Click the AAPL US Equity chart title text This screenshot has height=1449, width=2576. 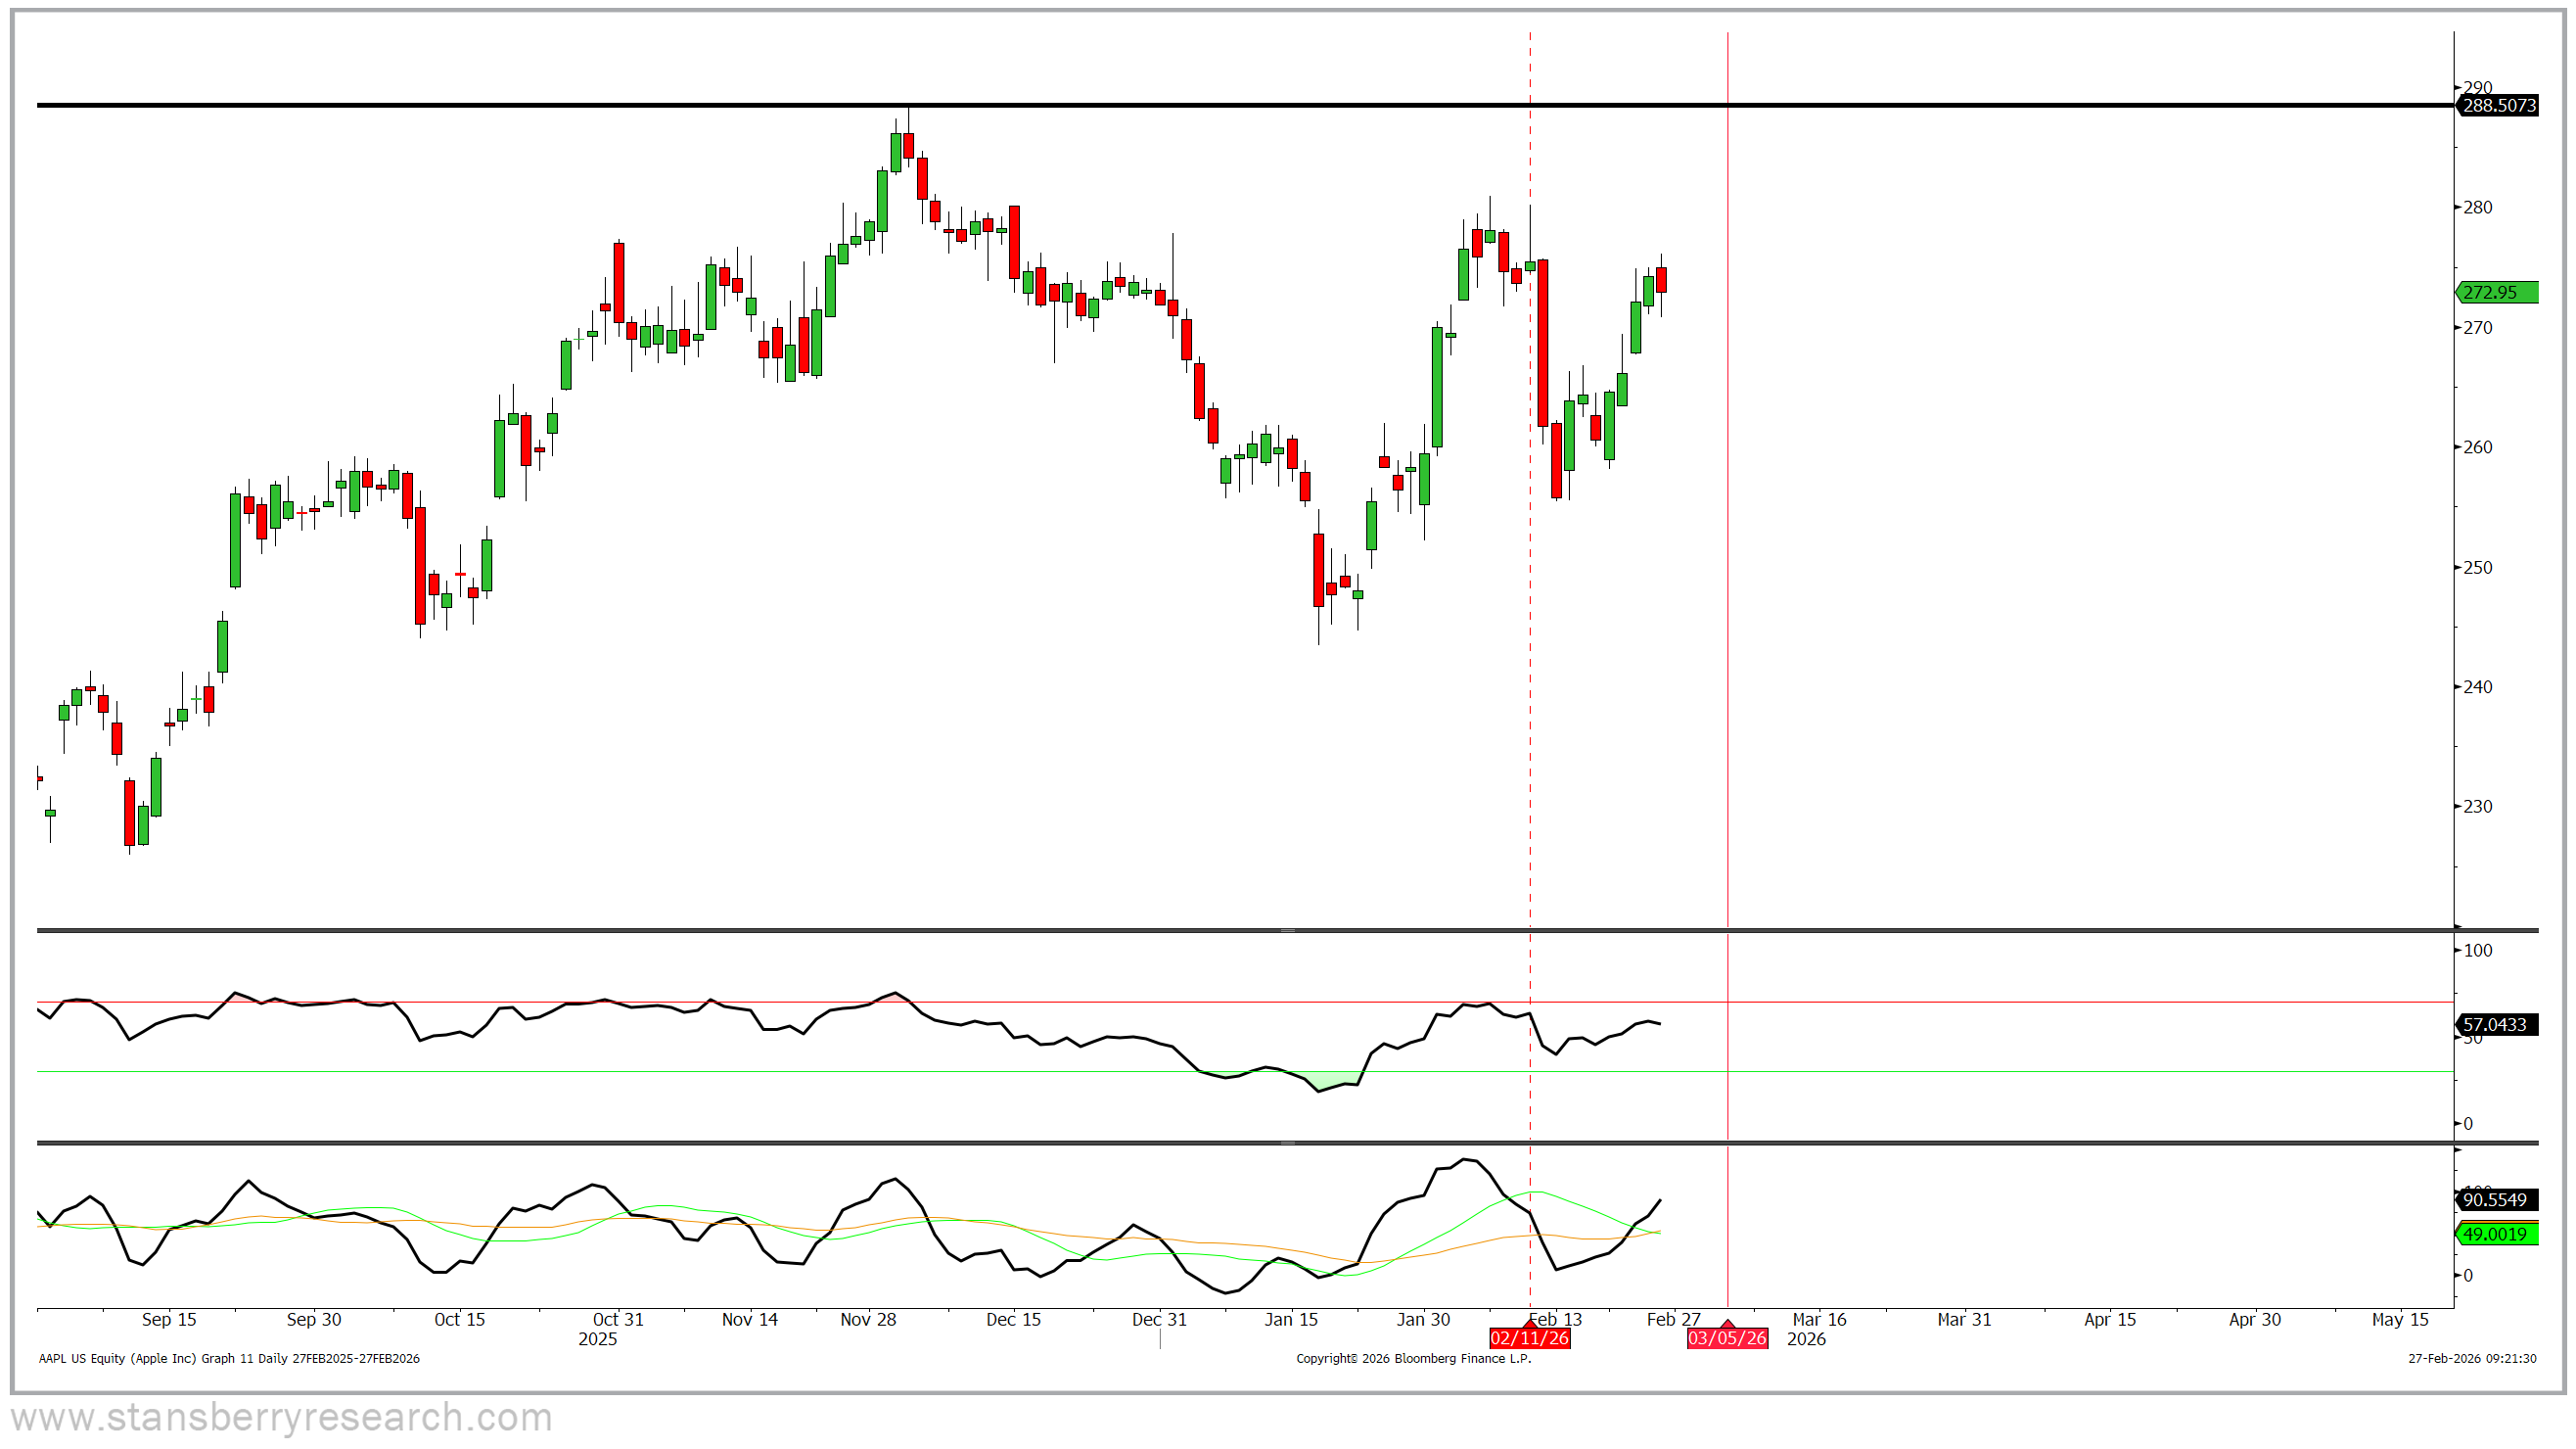pyautogui.click(x=229, y=1358)
